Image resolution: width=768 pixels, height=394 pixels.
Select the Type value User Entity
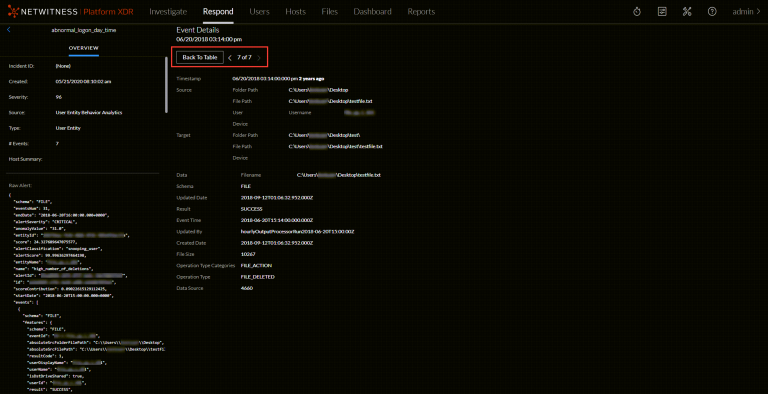coord(68,128)
